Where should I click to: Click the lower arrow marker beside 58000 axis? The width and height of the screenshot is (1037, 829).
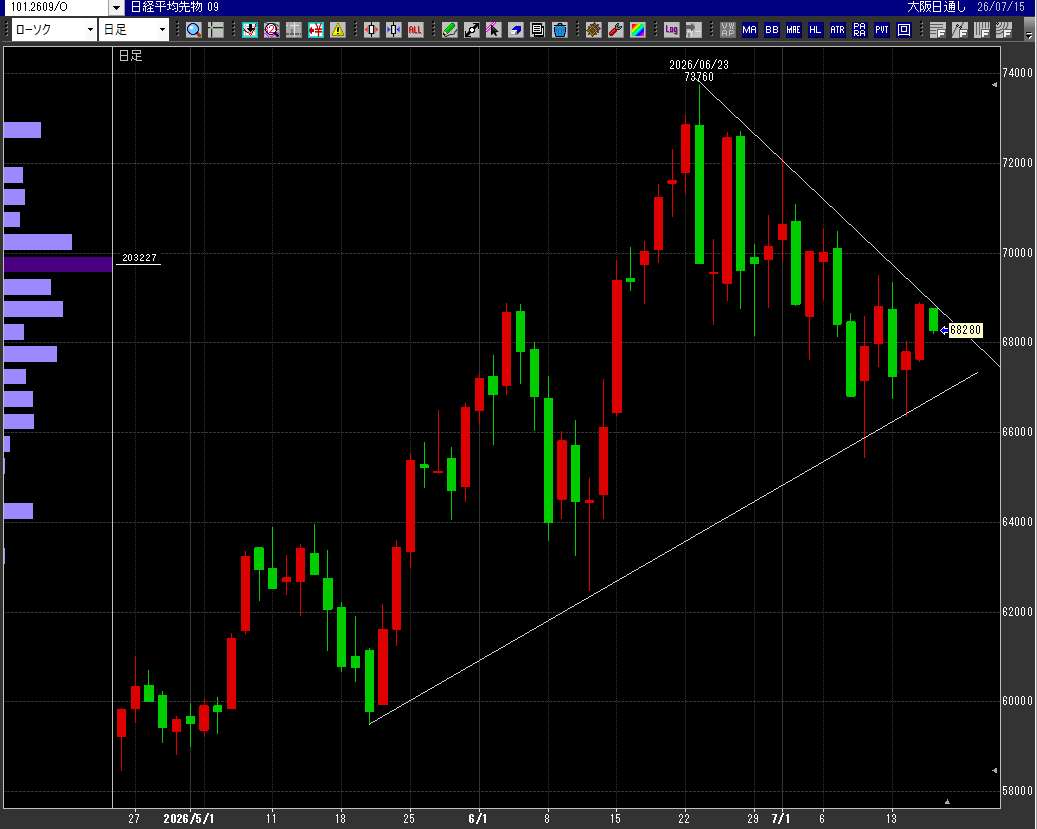point(995,770)
